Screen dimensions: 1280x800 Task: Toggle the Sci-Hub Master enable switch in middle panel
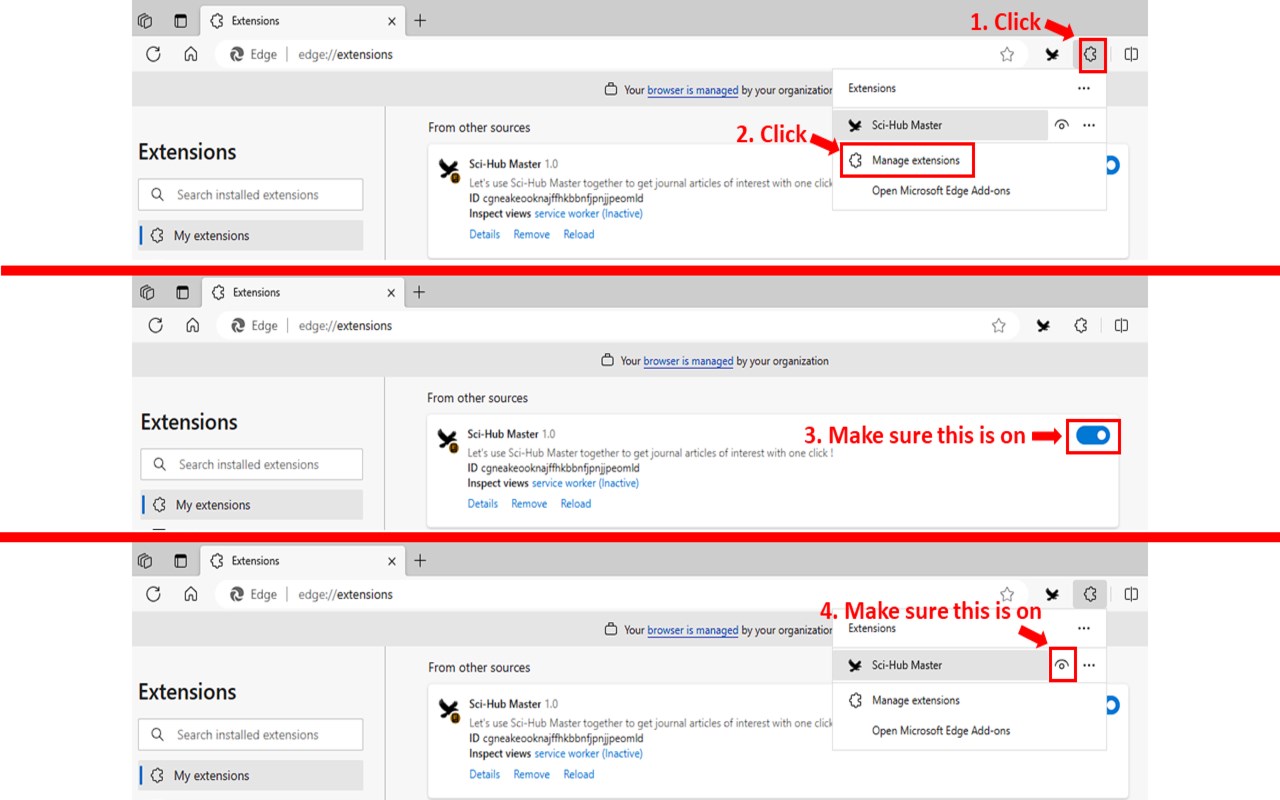[1093, 436]
